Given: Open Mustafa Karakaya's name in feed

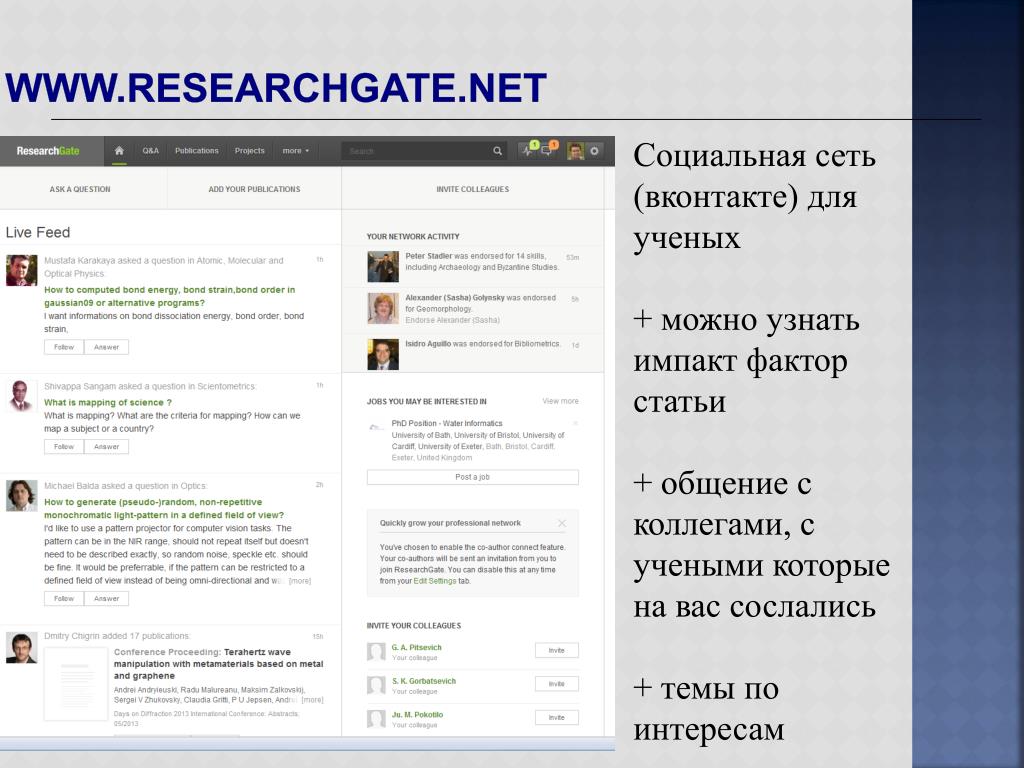Looking at the screenshot, I should (80, 261).
